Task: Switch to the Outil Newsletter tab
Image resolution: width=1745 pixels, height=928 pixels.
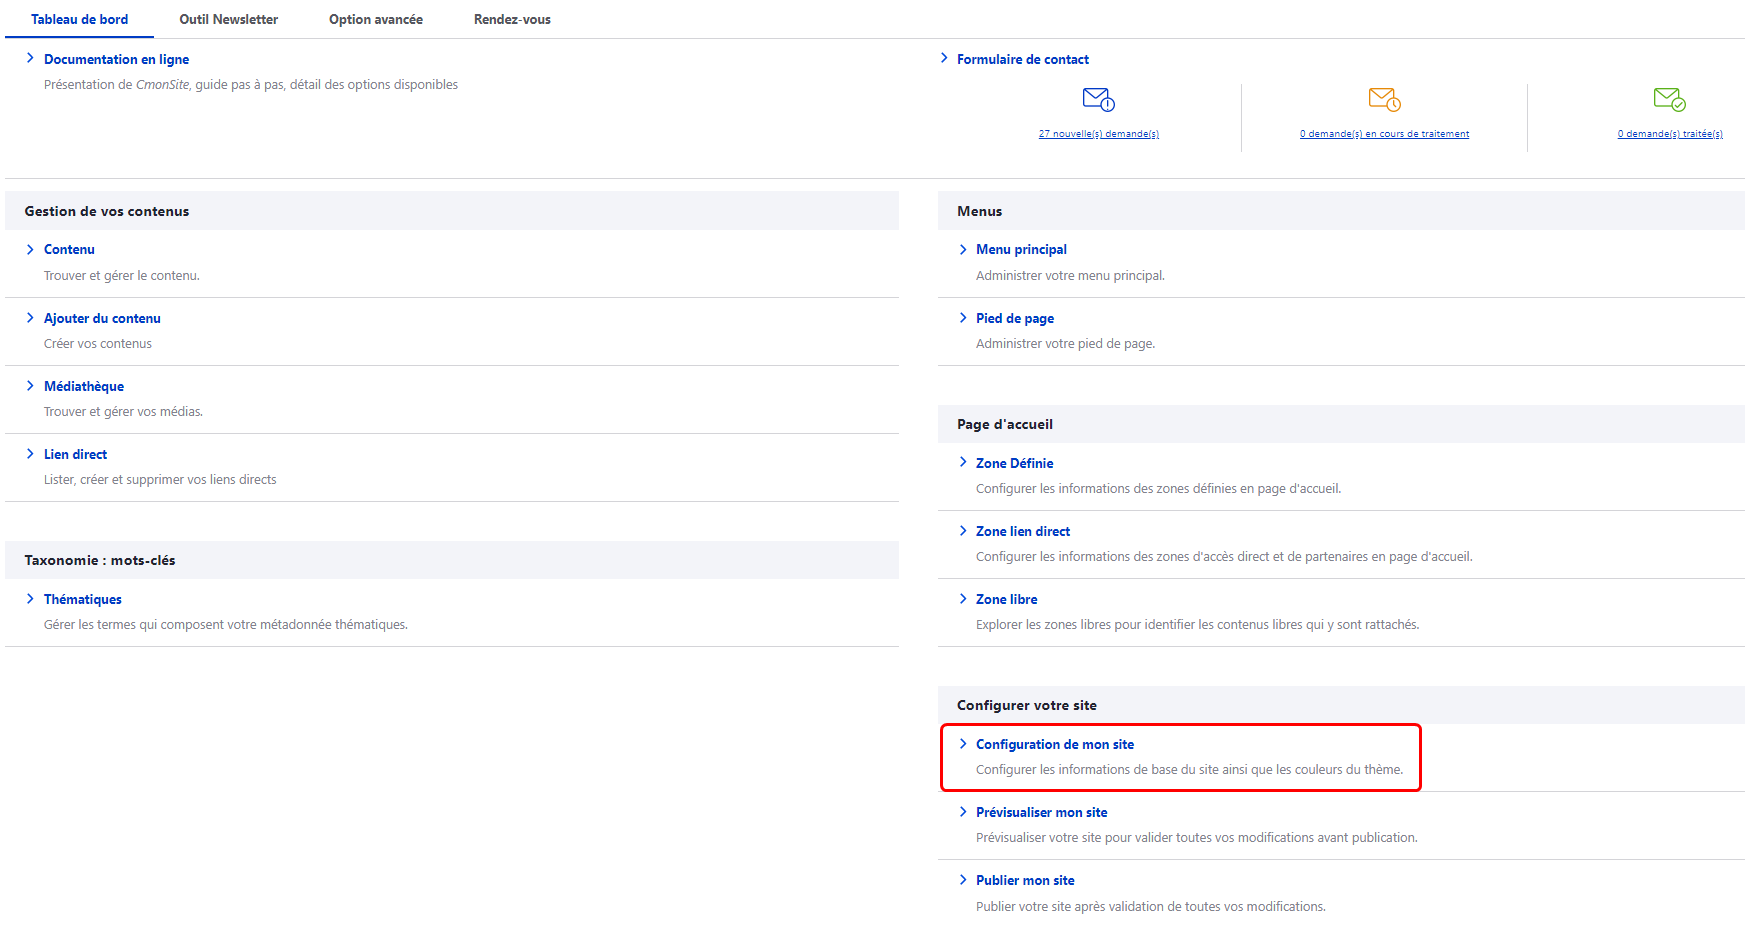Action: coord(228,19)
